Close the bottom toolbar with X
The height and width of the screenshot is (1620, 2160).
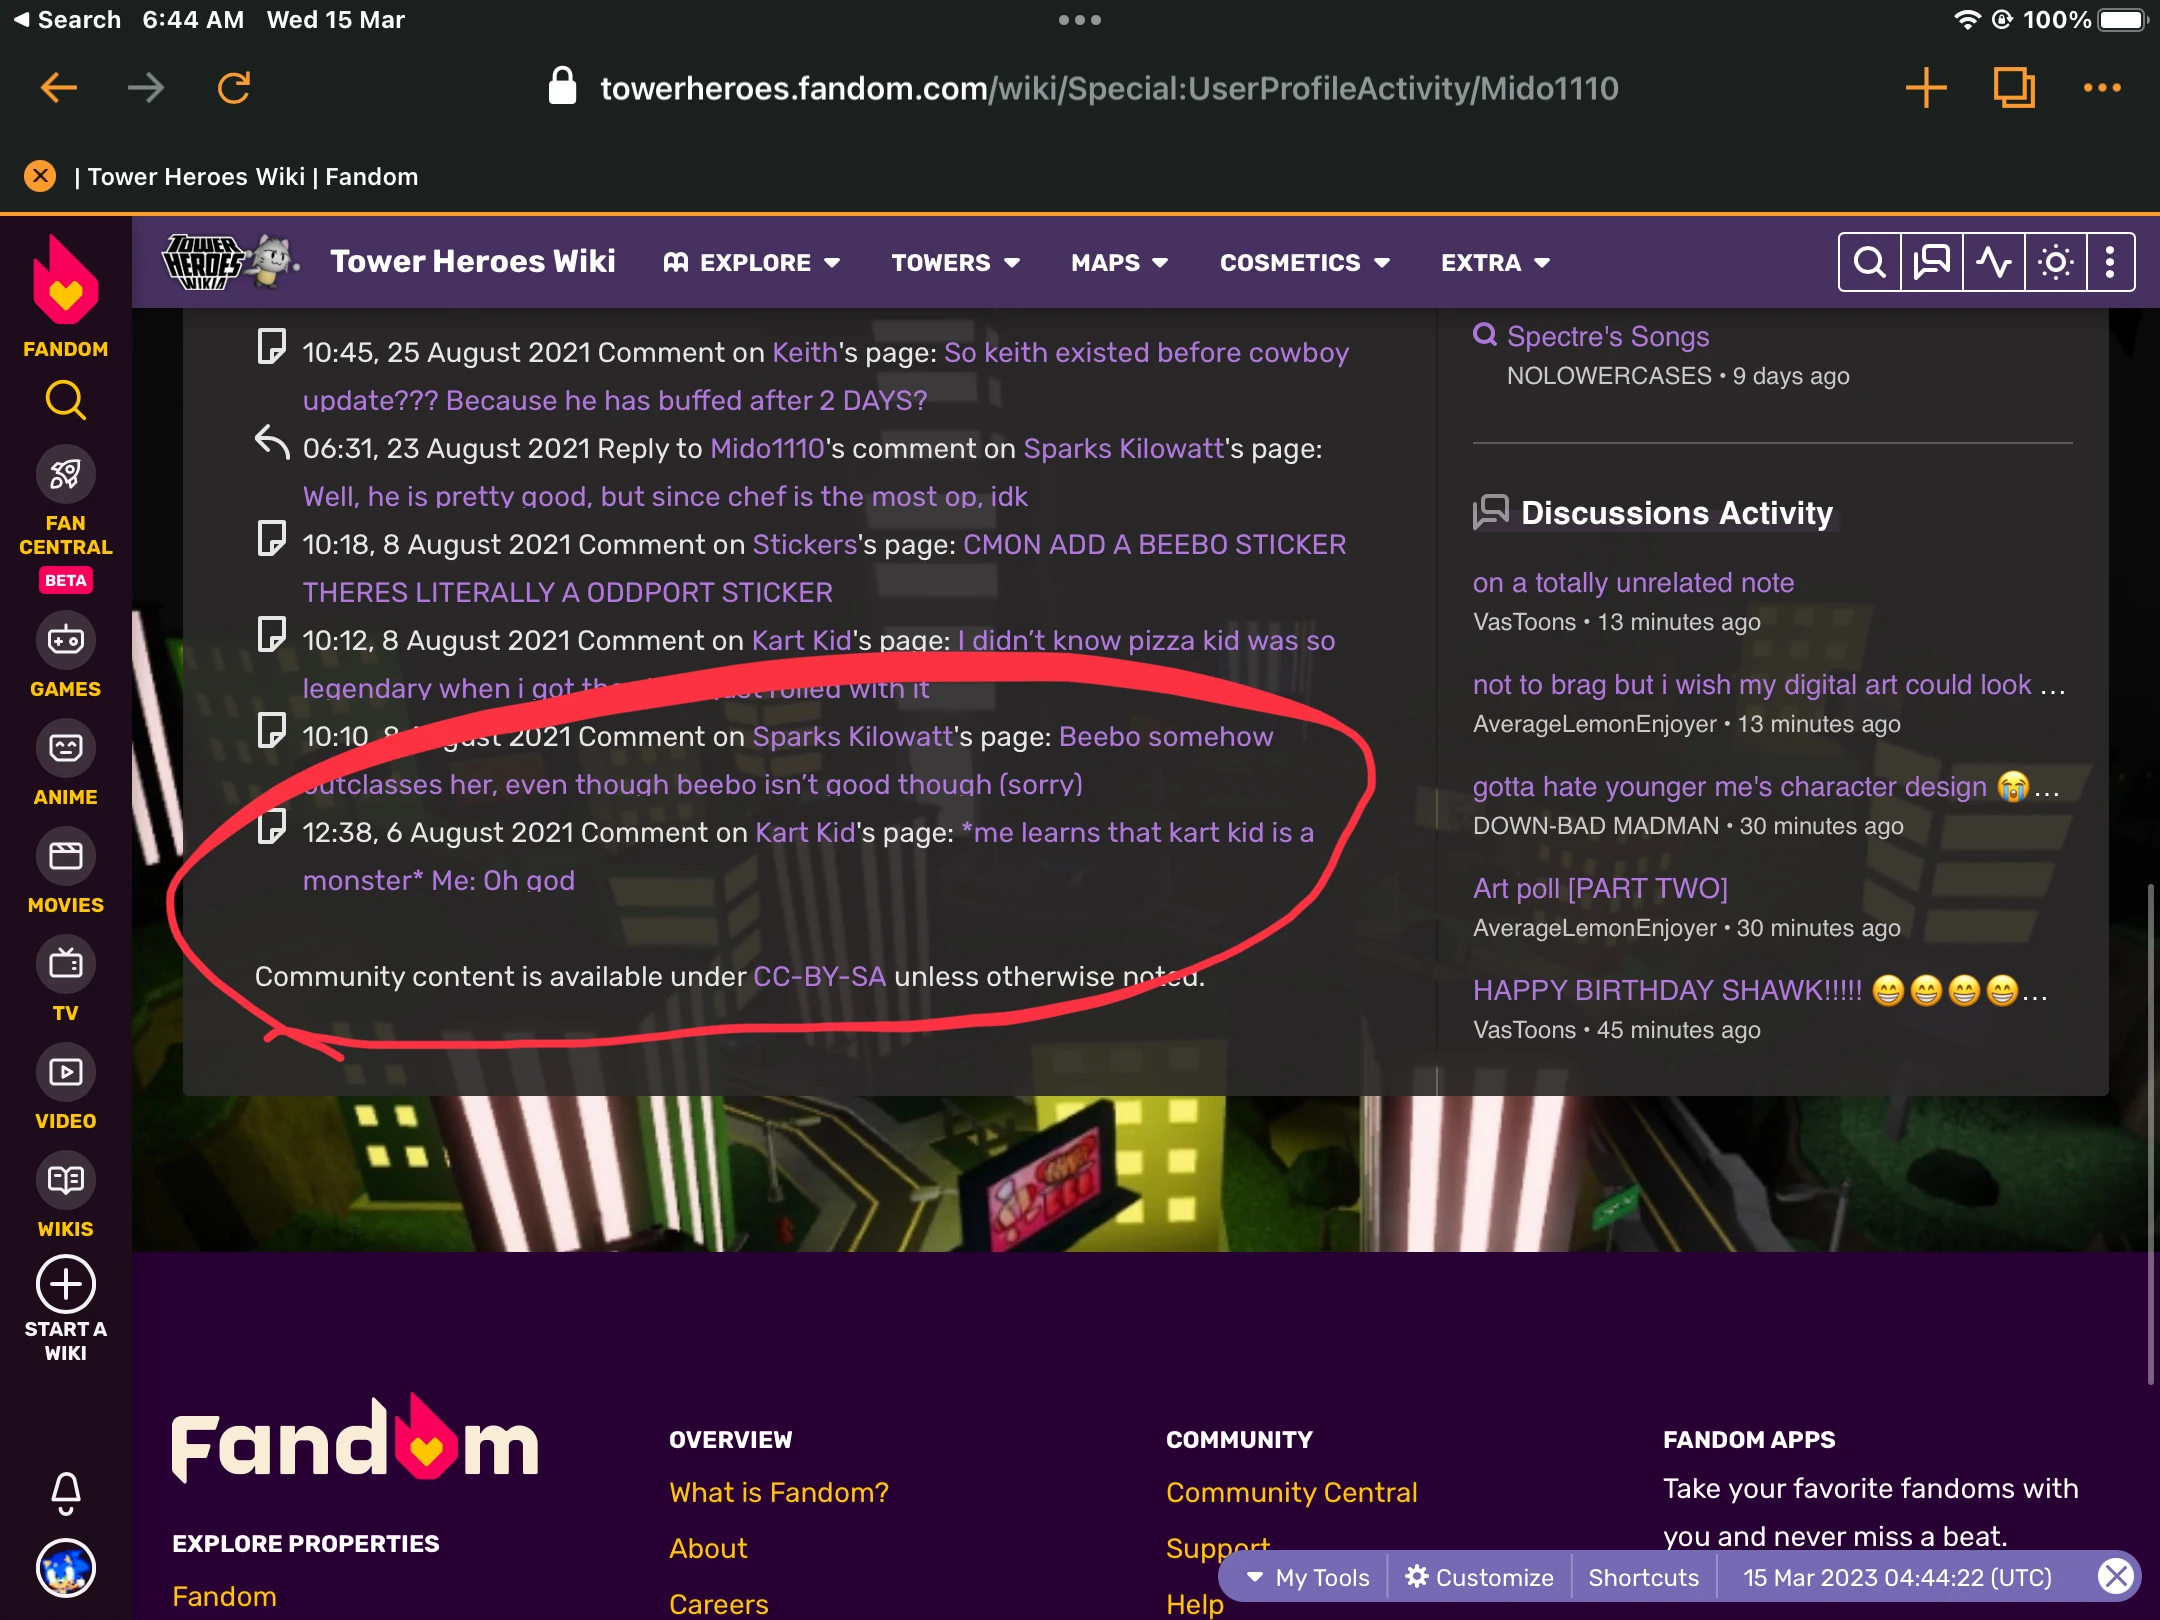(x=2115, y=1577)
